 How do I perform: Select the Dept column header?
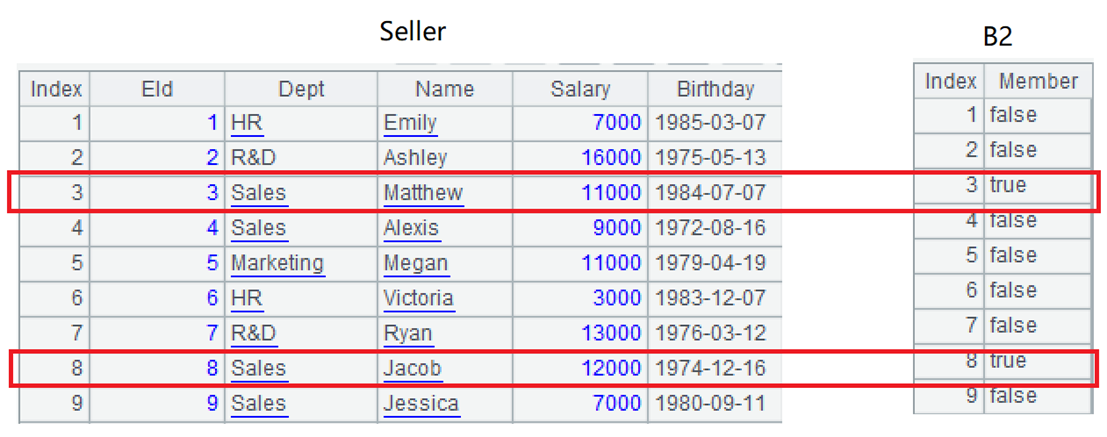tap(301, 89)
